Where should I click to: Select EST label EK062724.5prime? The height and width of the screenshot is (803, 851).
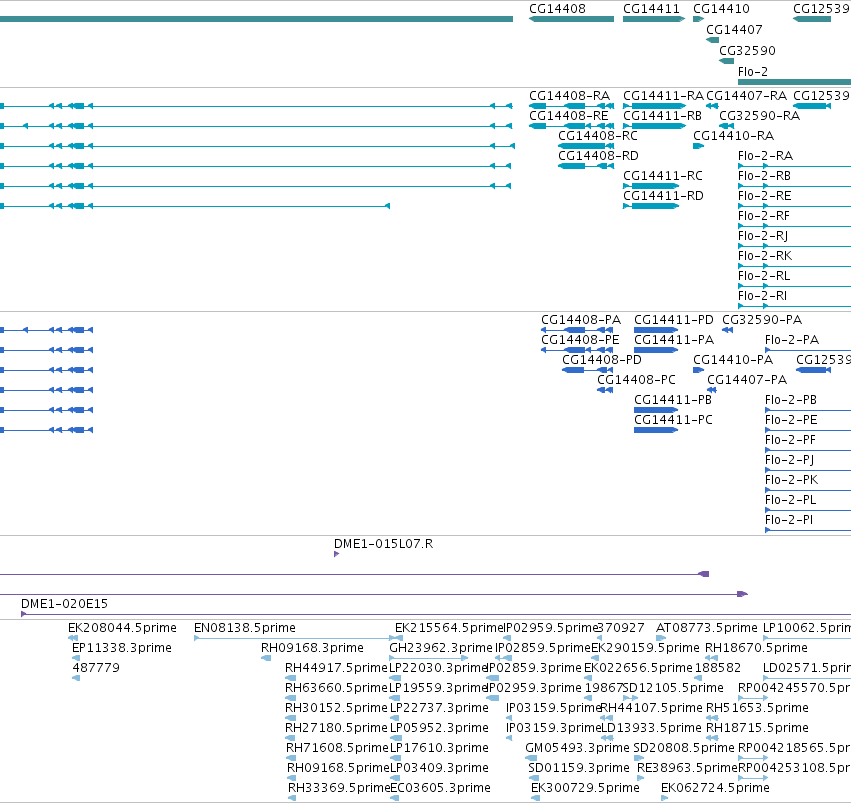click(715, 788)
